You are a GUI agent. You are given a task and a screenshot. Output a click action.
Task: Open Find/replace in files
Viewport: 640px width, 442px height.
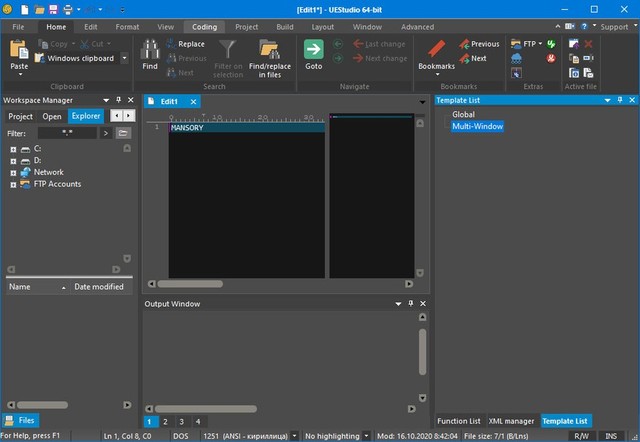point(267,50)
